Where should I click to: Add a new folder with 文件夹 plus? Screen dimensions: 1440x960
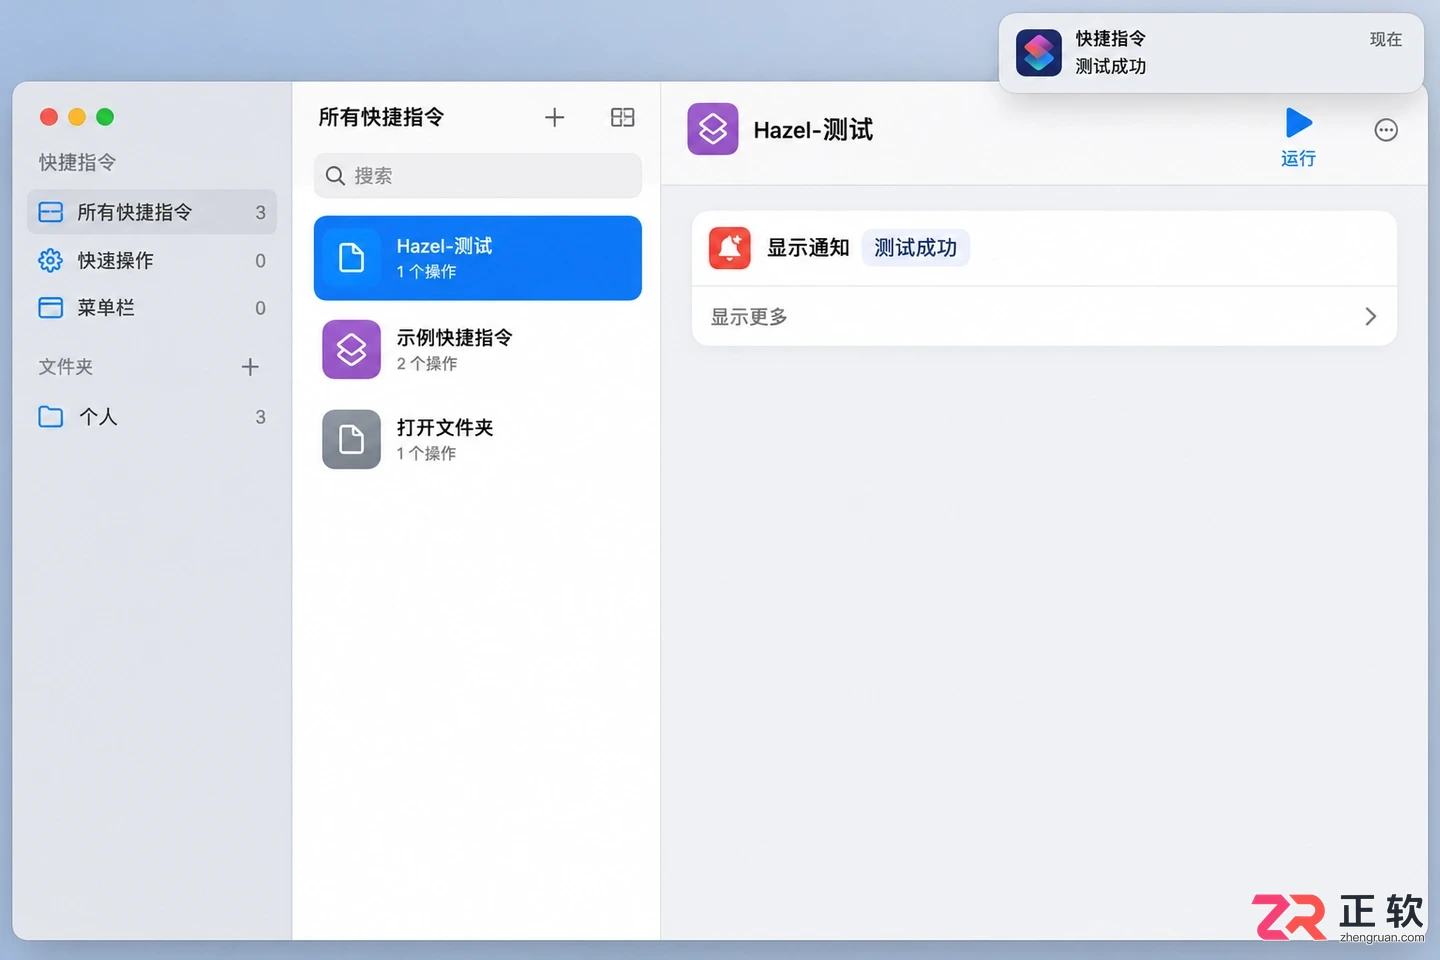click(250, 367)
